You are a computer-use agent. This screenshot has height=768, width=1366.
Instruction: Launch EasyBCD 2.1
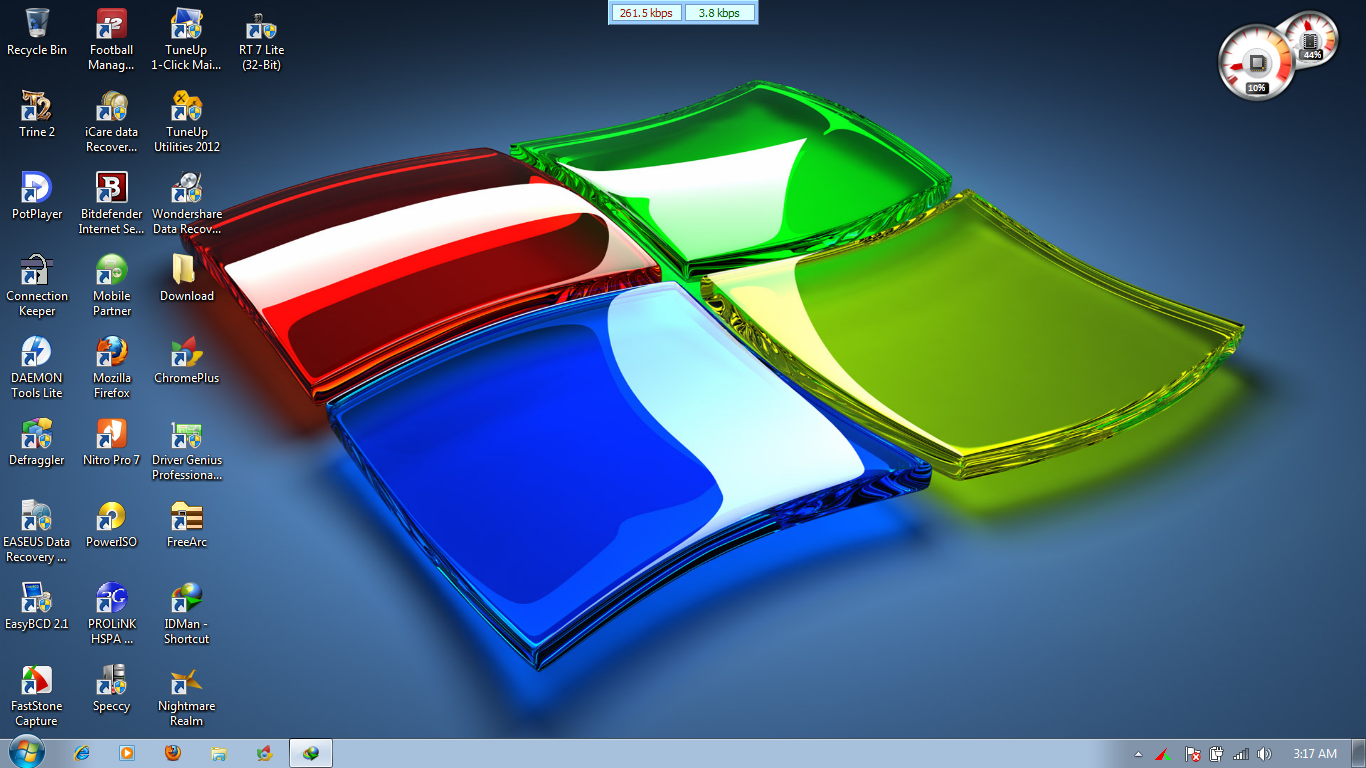click(36, 598)
